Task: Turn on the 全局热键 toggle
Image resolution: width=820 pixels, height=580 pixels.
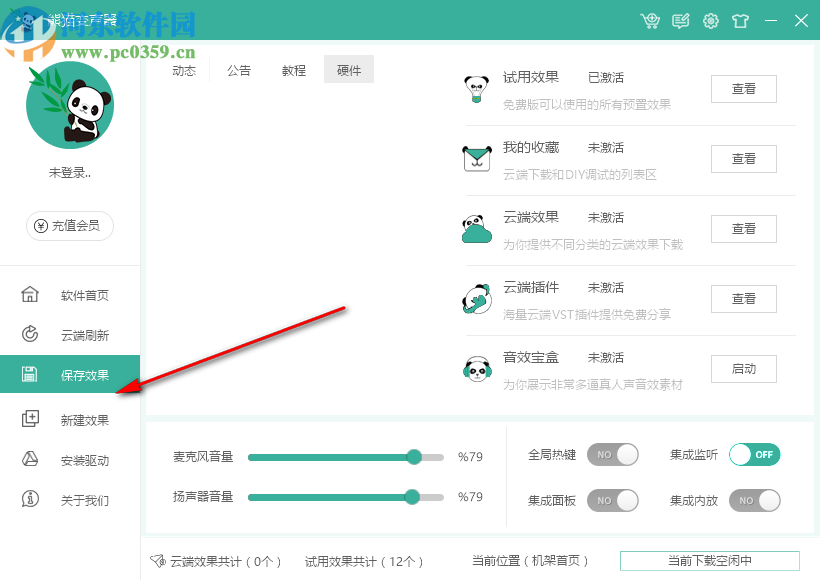Action: tap(613, 454)
